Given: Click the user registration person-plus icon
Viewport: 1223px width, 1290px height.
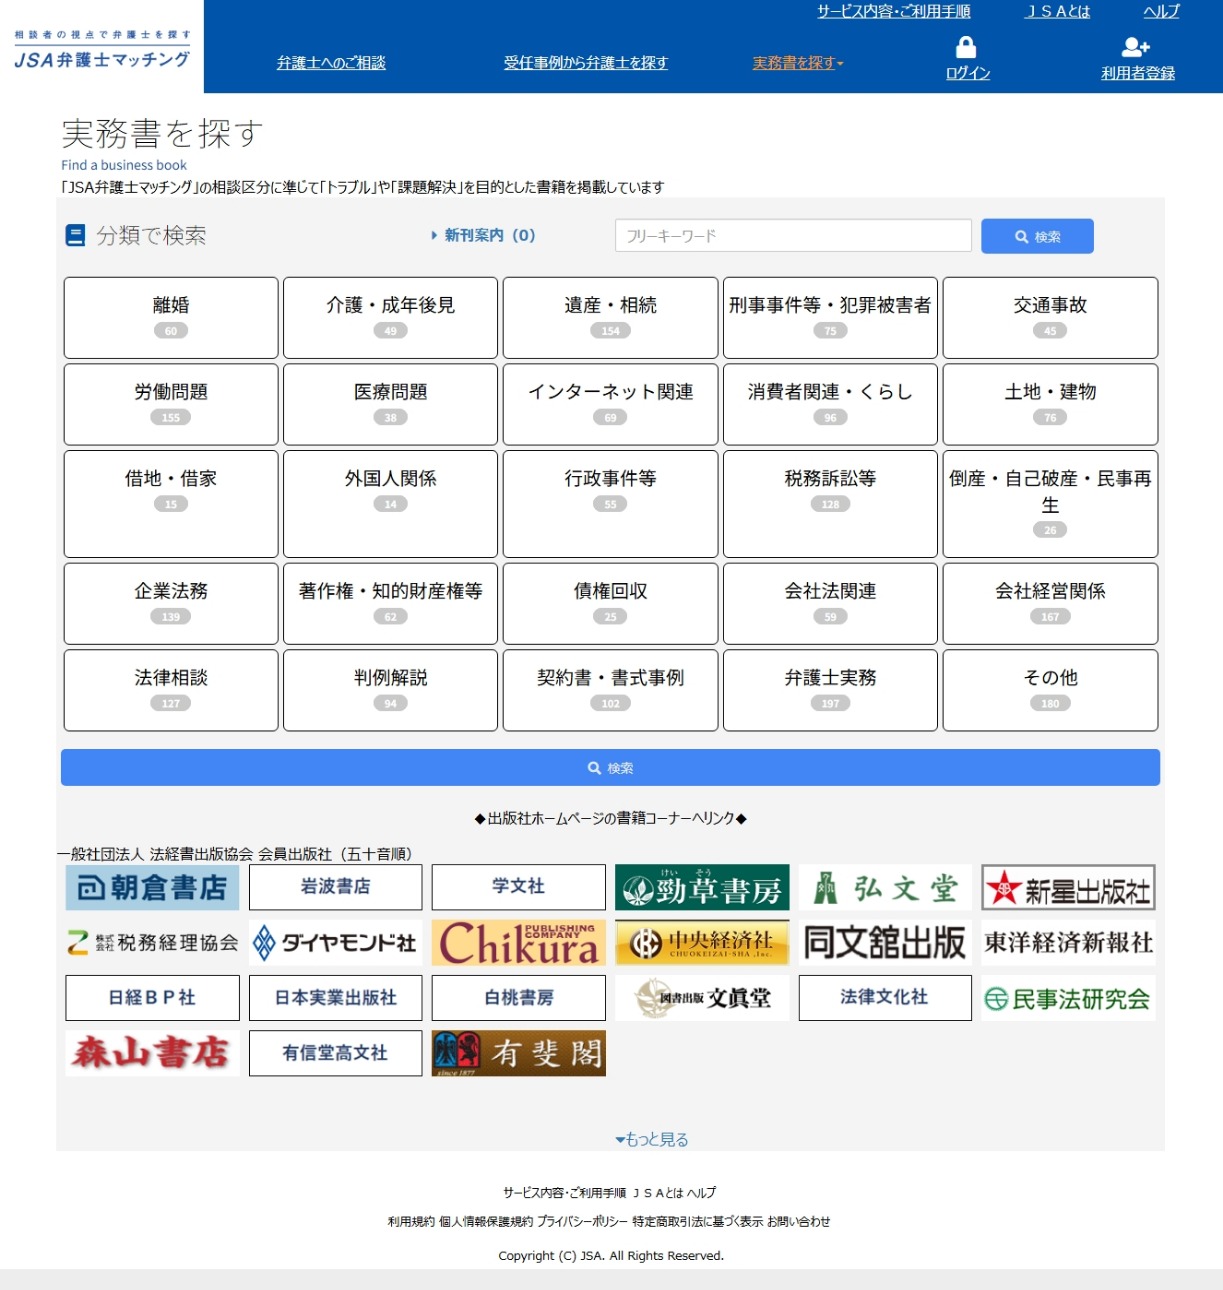Looking at the screenshot, I should coord(1136,48).
